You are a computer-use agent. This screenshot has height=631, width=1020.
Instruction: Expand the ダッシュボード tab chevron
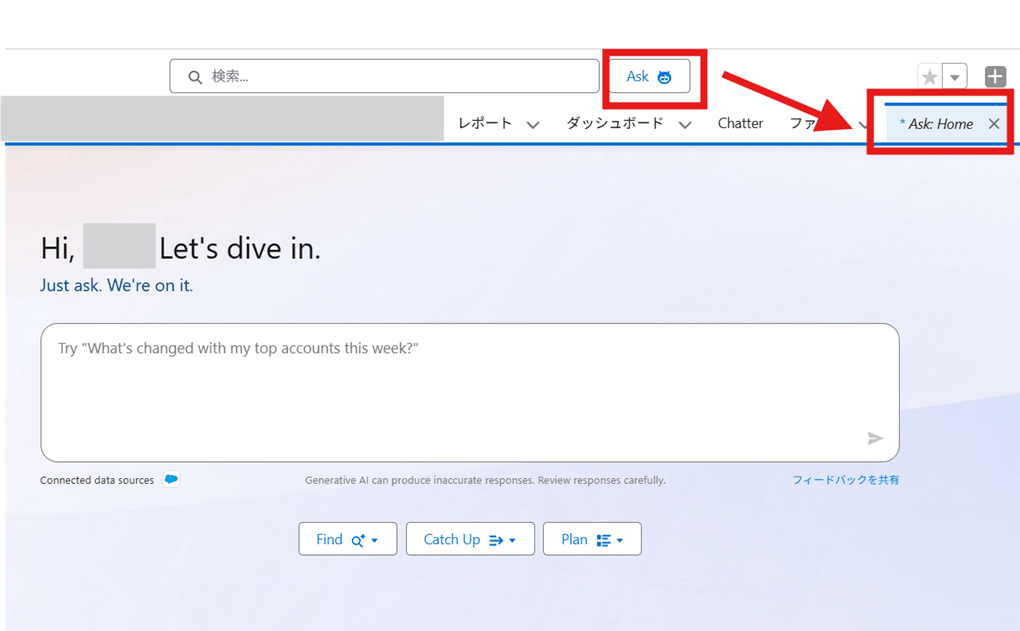[685, 124]
